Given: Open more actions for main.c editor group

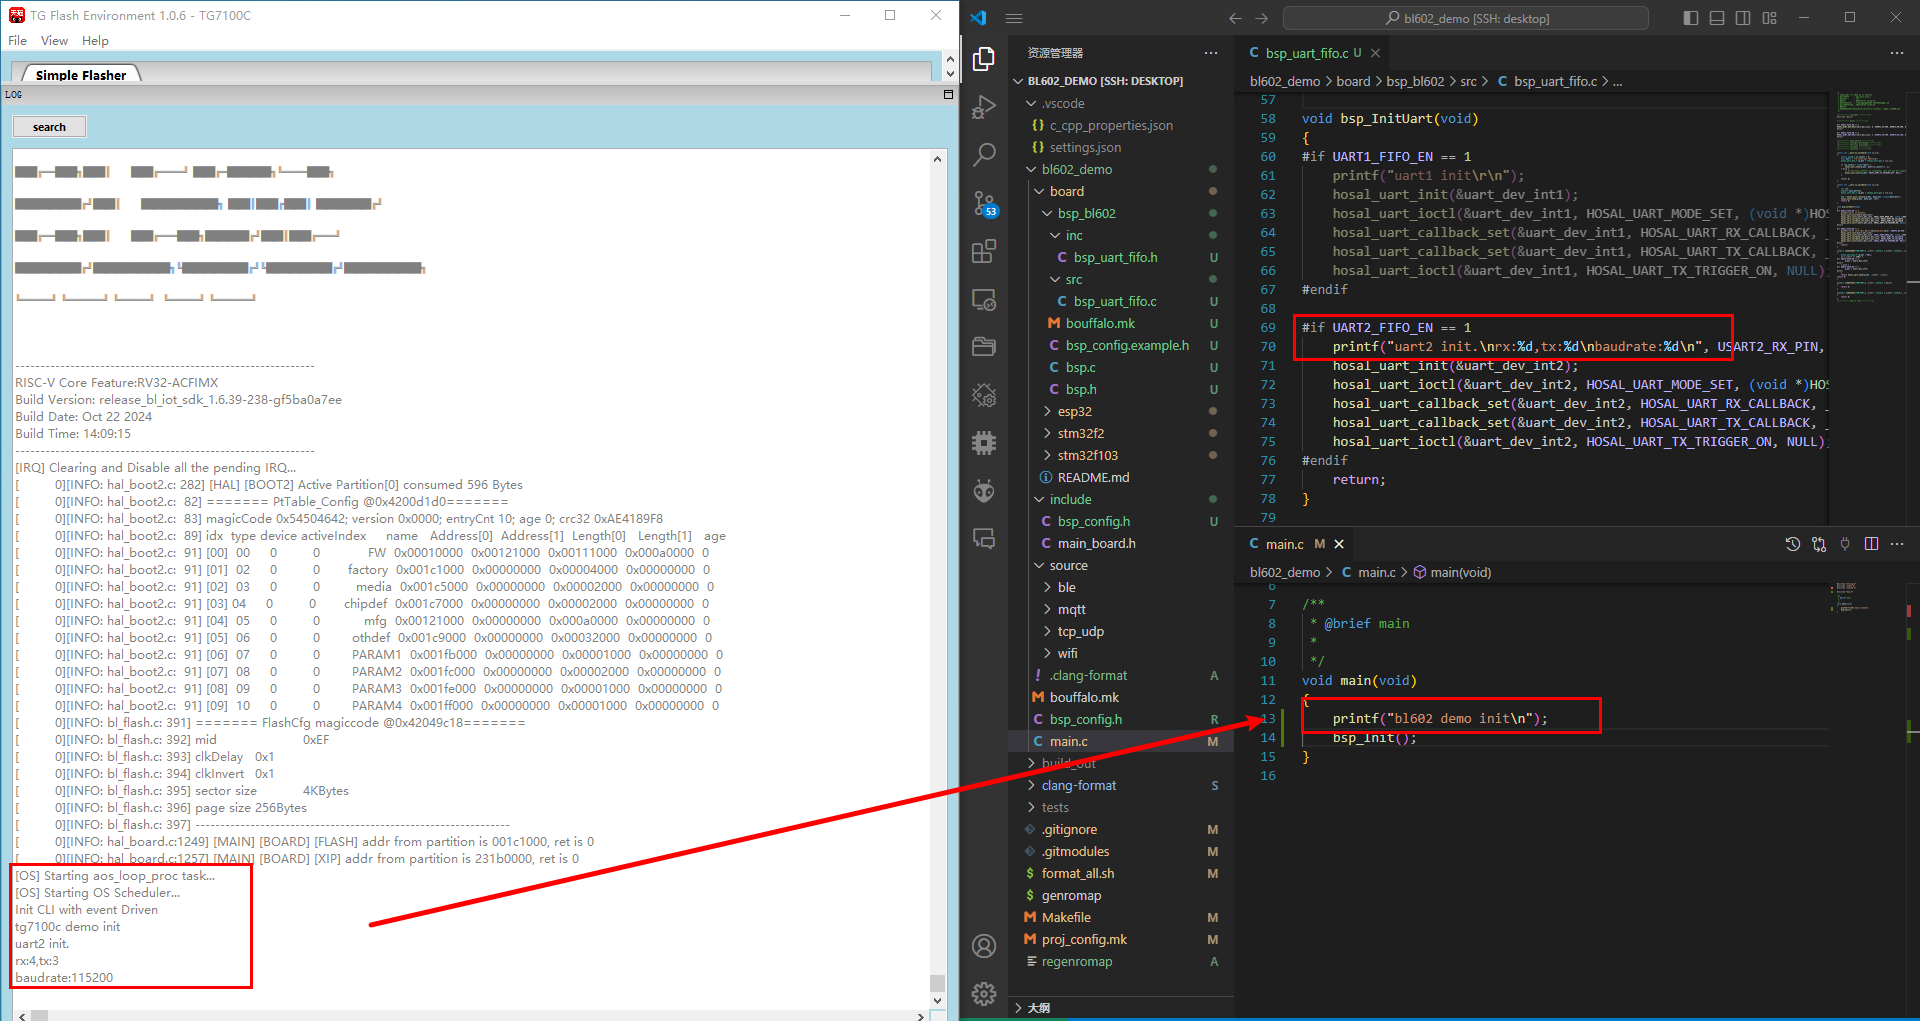Looking at the screenshot, I should click(1897, 544).
